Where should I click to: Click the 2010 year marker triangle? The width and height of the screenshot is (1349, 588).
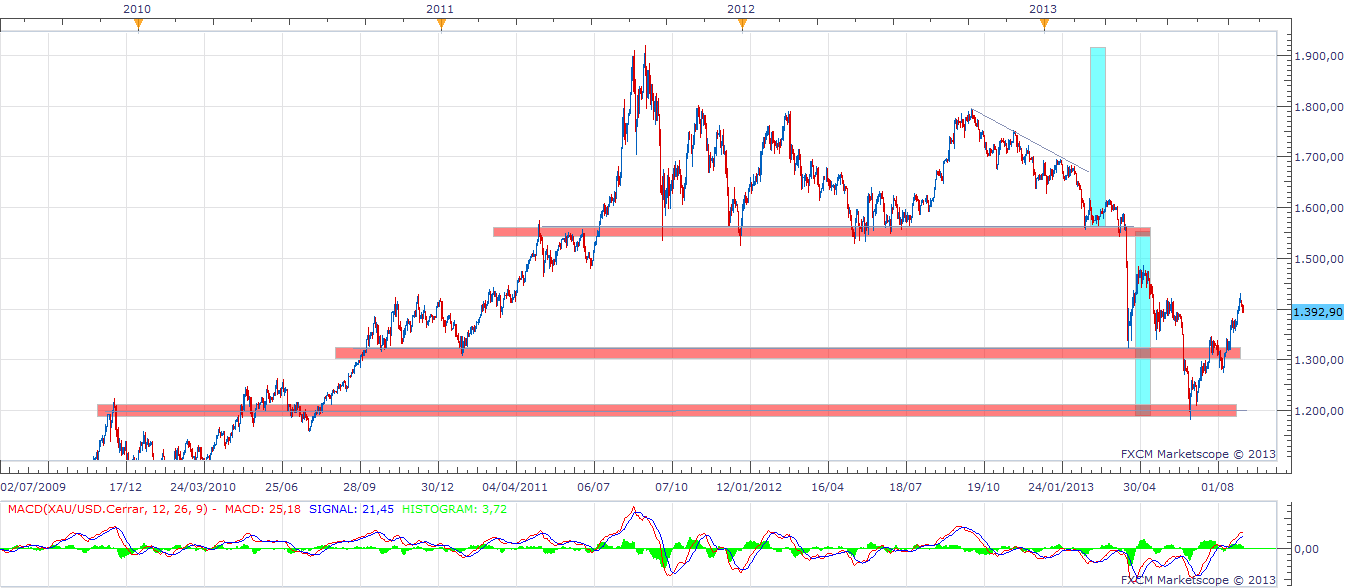138,25
